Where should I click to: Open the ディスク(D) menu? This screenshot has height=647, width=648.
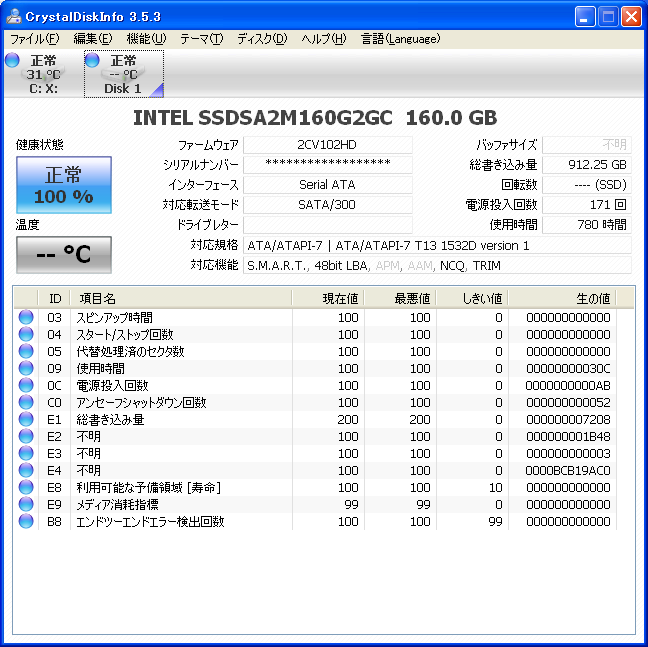pos(262,39)
